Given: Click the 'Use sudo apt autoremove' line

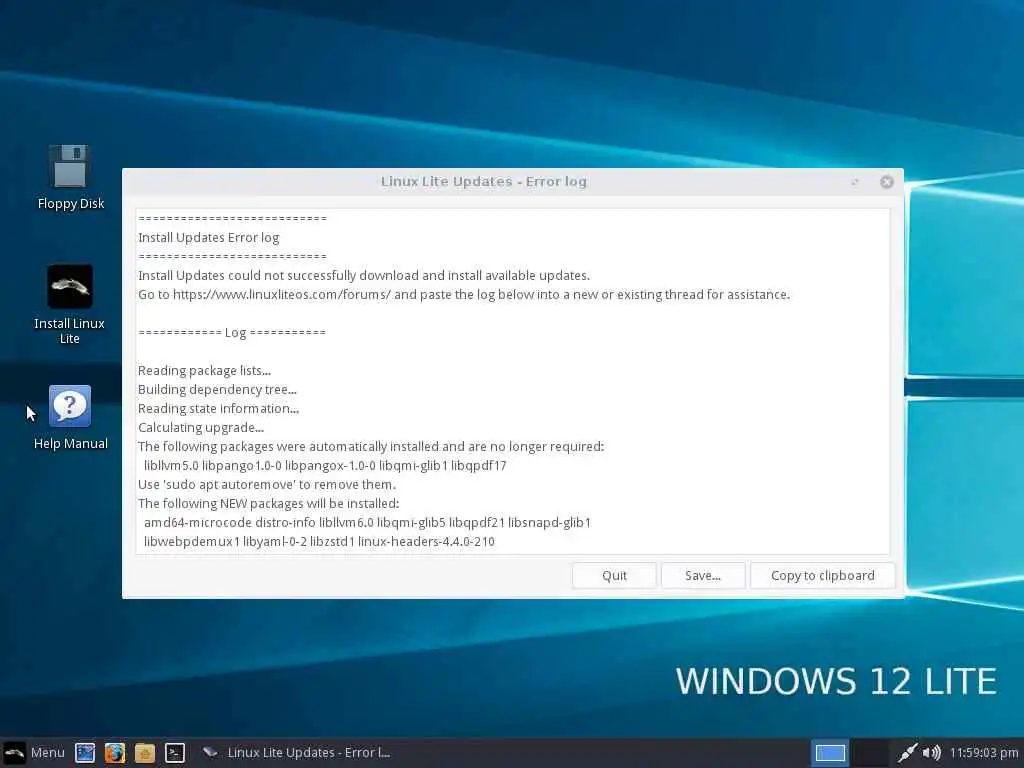Looking at the screenshot, I should click(266, 485).
